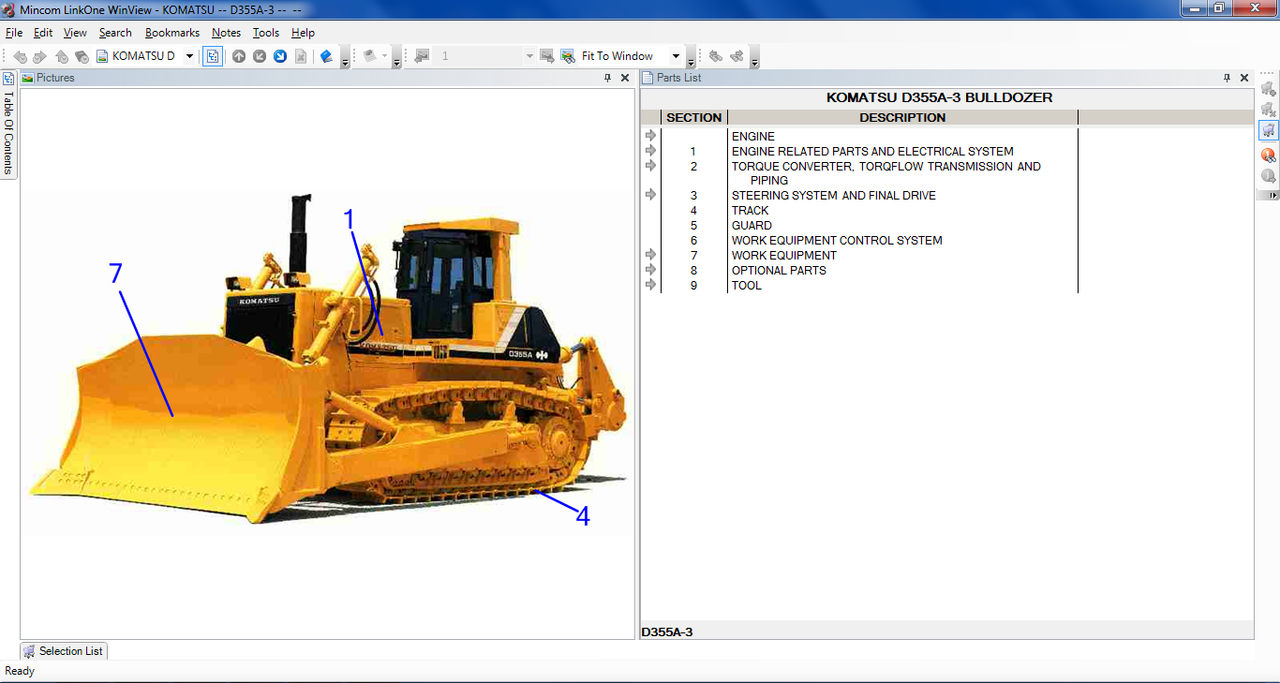Screen dimensions: 1280x683
Task: Open the Table Of Contents side tab
Action: (x=8, y=124)
